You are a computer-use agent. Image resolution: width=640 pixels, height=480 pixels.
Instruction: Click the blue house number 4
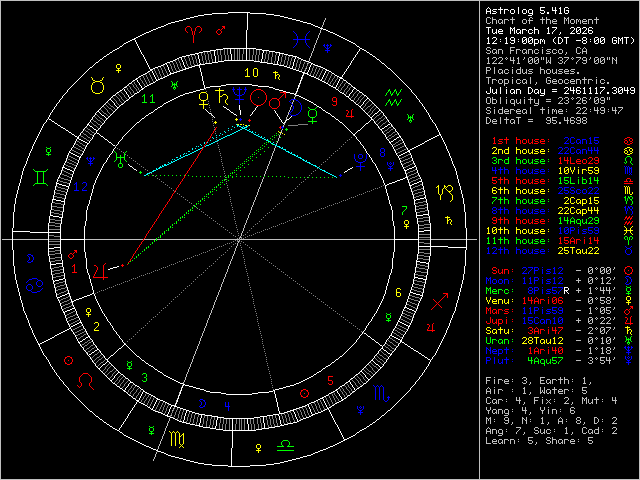(x=227, y=406)
